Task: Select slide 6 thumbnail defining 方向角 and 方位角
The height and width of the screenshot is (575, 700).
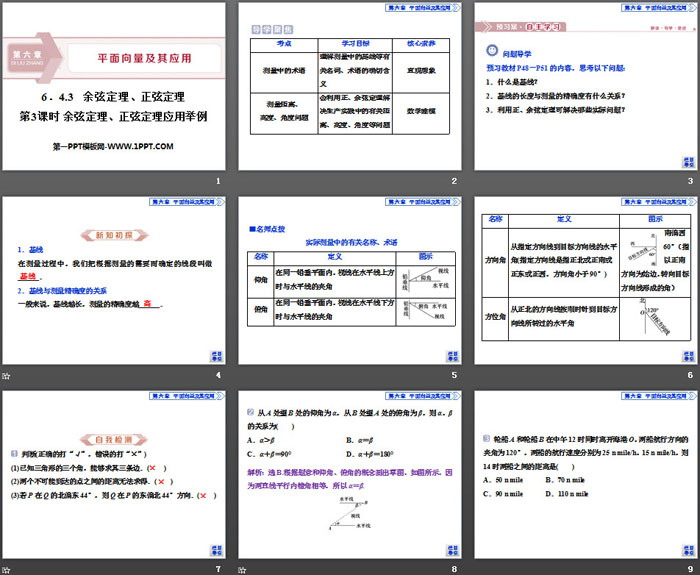Action: (x=586, y=280)
